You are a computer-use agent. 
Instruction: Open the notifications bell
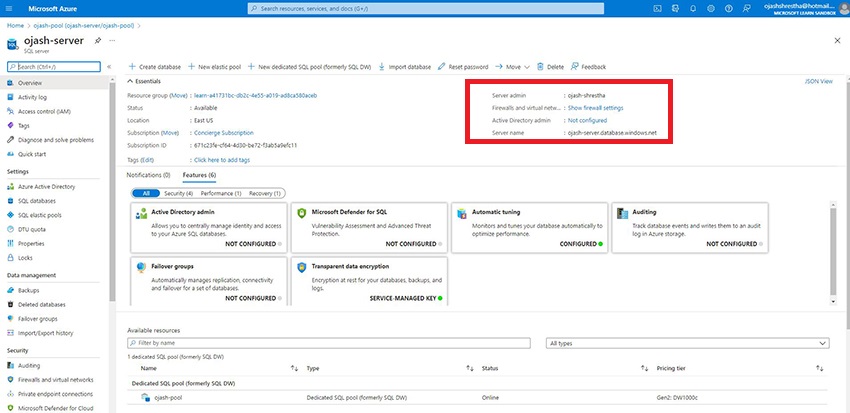tap(693, 8)
